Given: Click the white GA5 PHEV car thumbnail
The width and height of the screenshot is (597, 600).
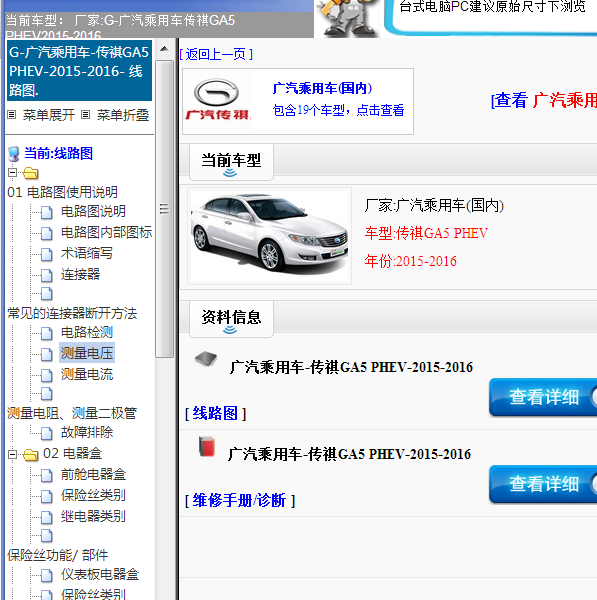Looking at the screenshot, I should click(x=269, y=236).
